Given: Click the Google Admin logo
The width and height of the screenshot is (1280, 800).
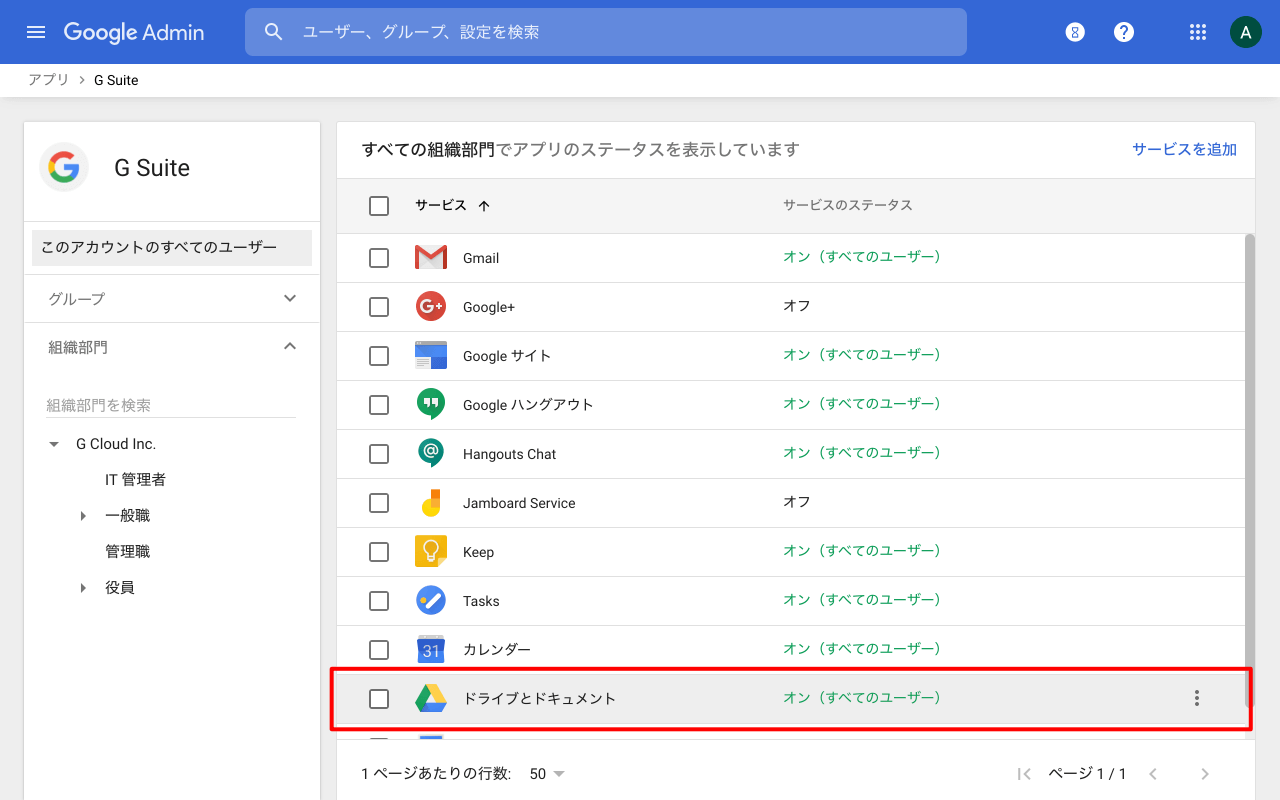Looking at the screenshot, I should click(x=134, y=32).
